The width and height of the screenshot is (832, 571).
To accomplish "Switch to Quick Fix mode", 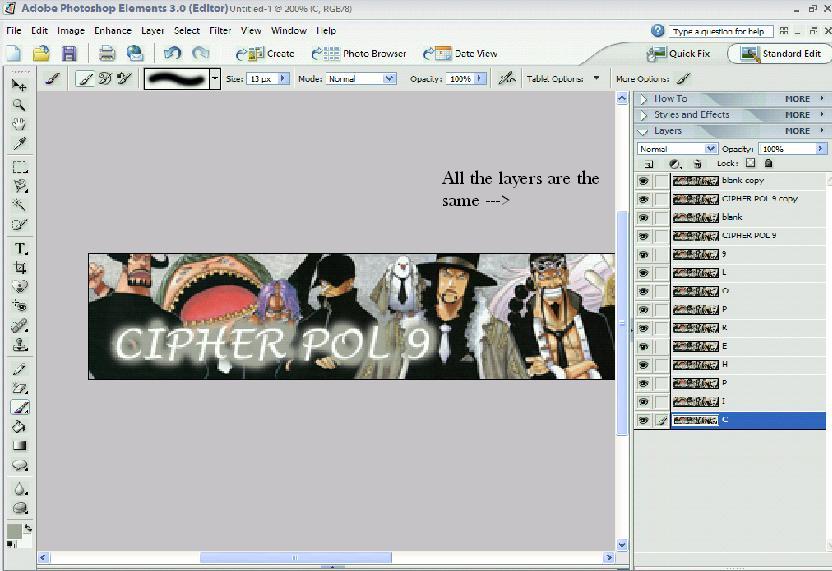I will tap(679, 54).
